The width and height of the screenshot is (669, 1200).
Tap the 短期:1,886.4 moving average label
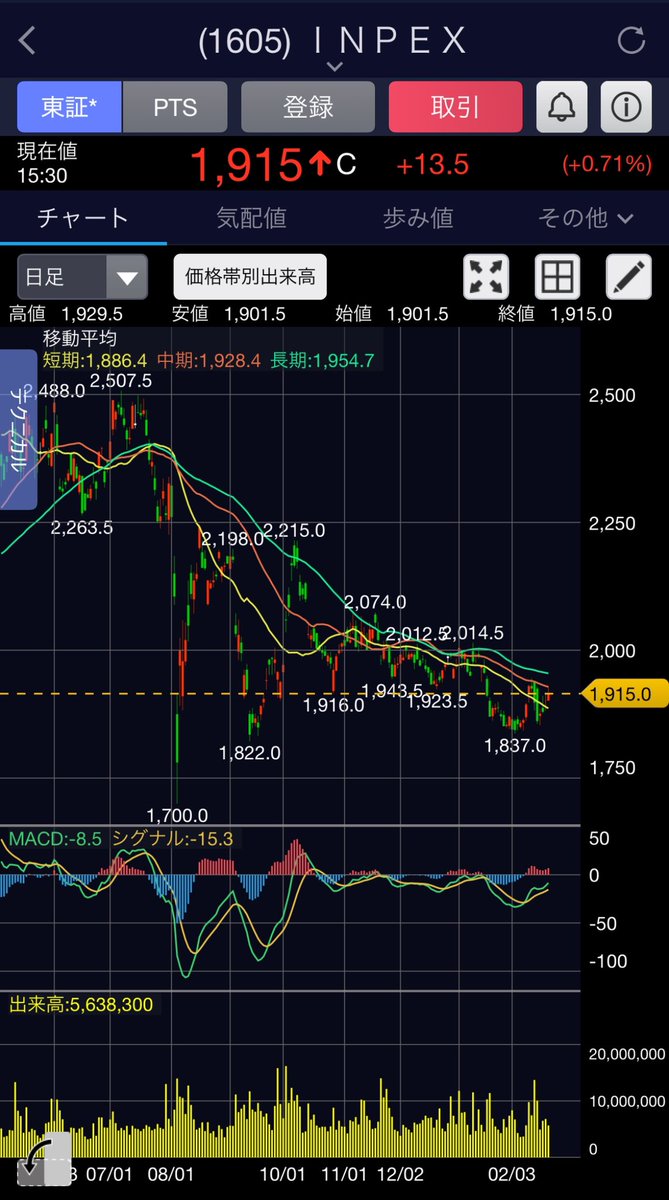pos(96,360)
